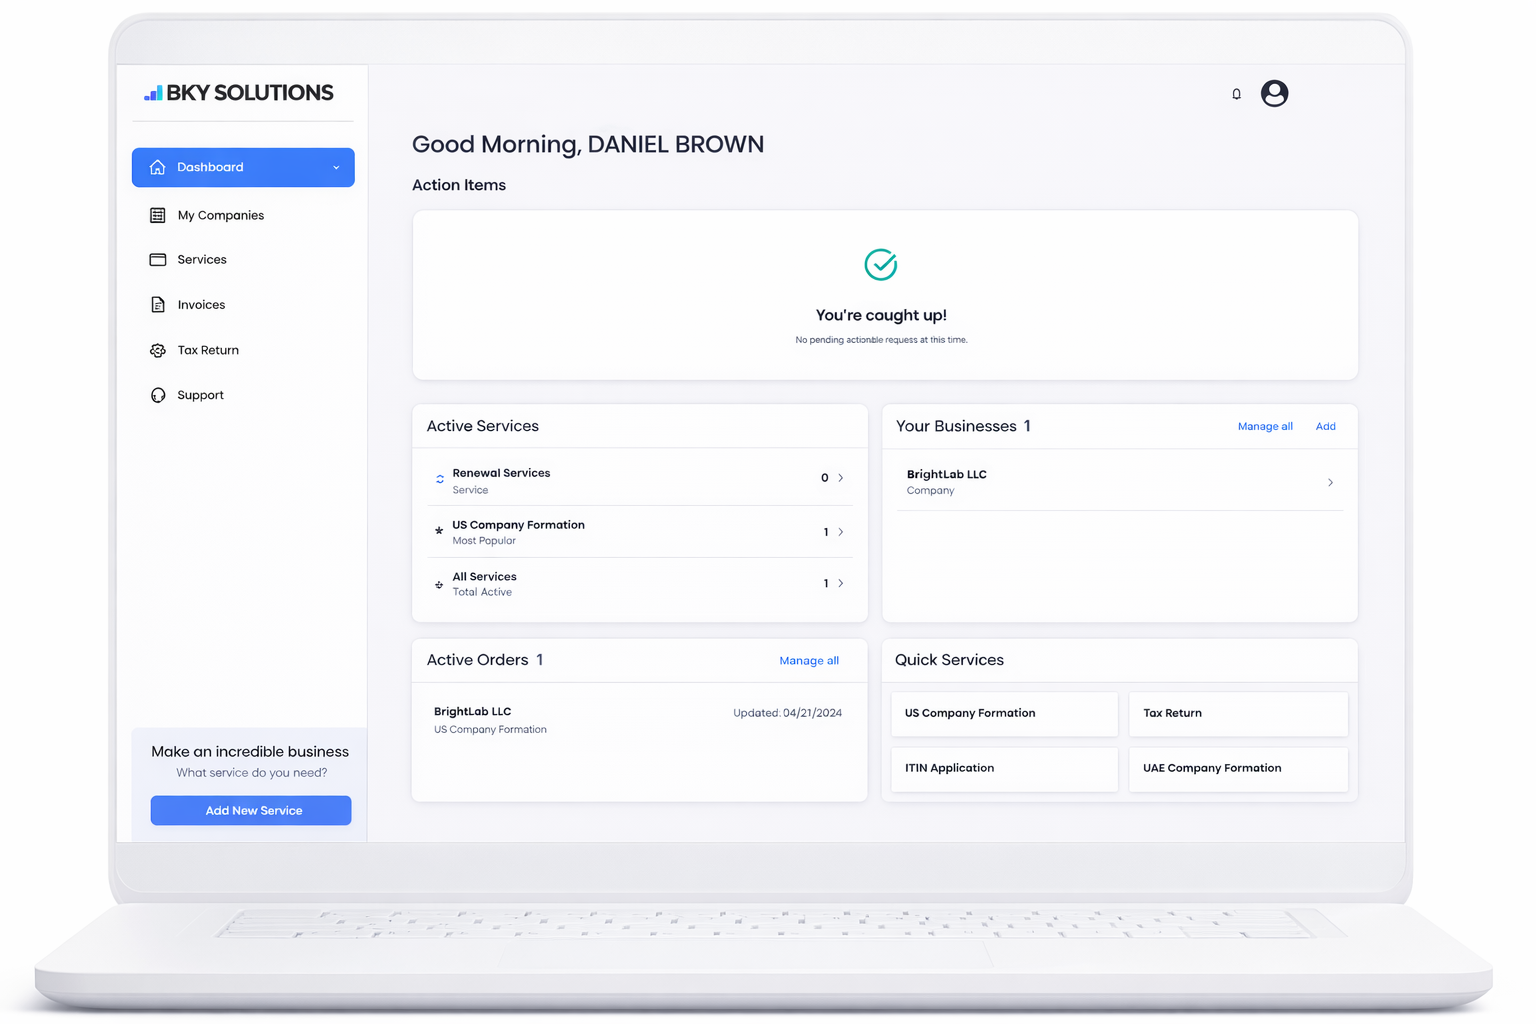The height and width of the screenshot is (1024, 1536).
Task: Select ITIN Application quick service
Action: (x=1004, y=769)
